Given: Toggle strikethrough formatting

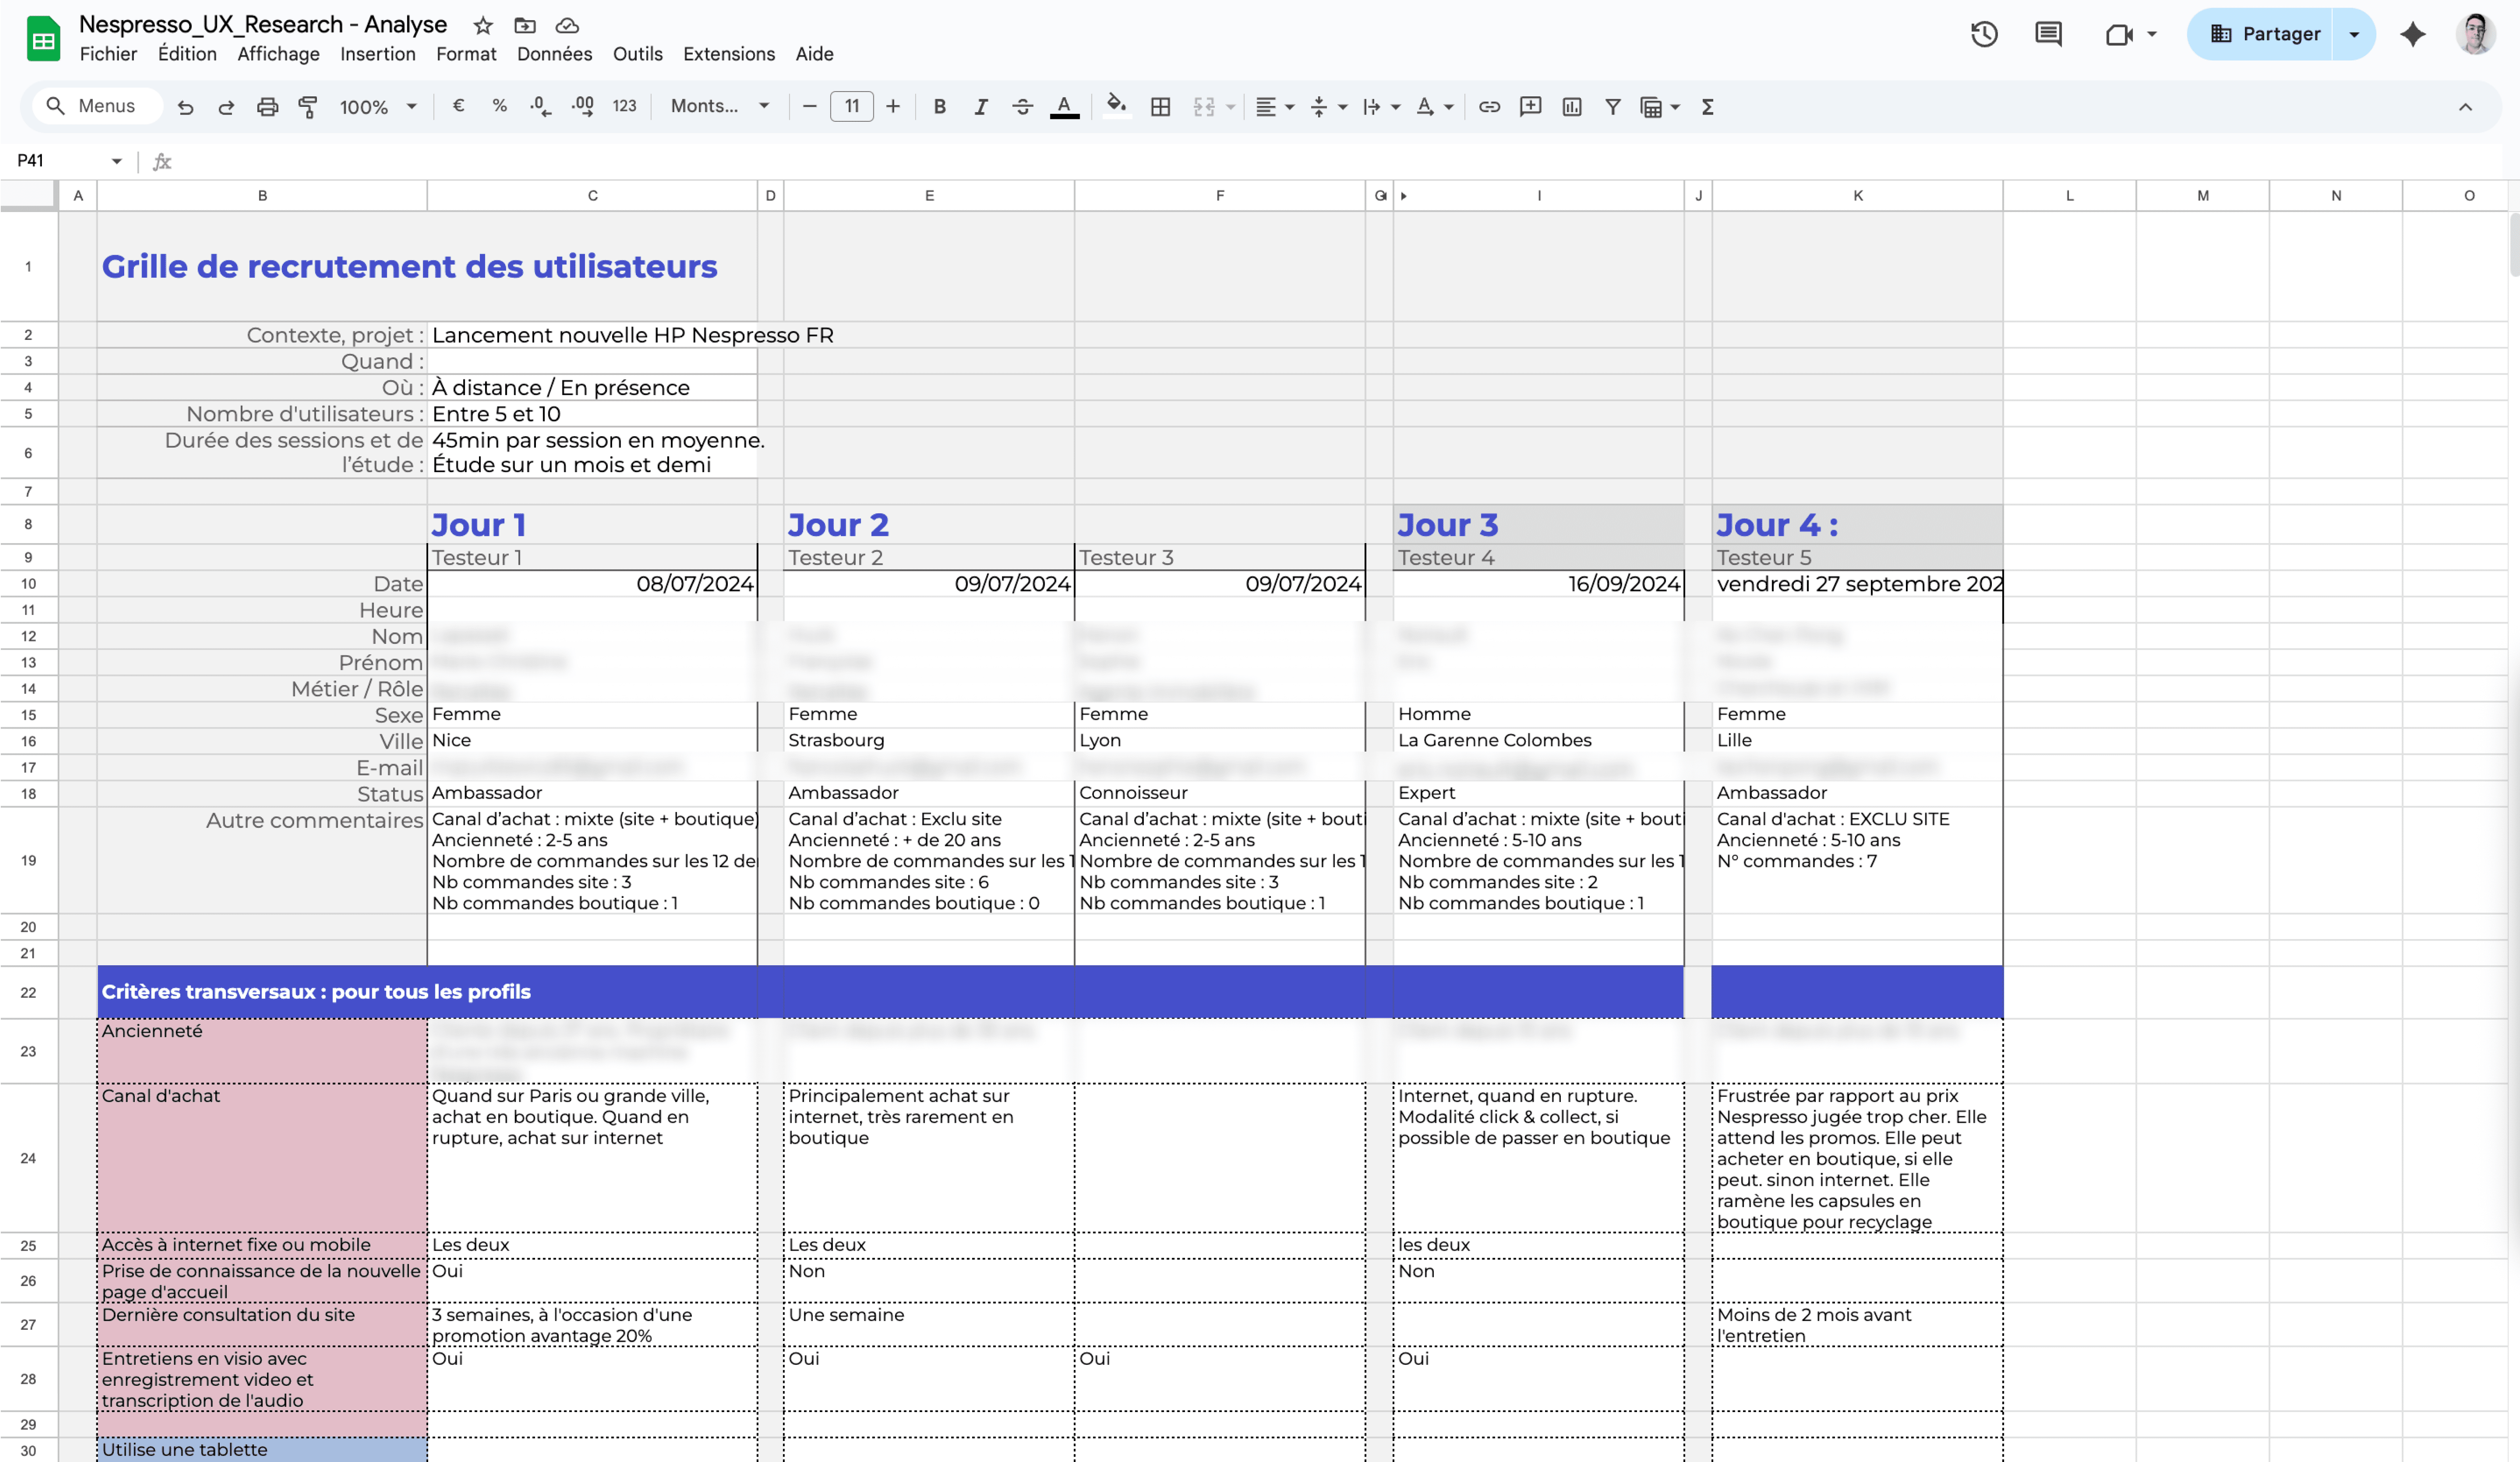Looking at the screenshot, I should coord(1022,107).
